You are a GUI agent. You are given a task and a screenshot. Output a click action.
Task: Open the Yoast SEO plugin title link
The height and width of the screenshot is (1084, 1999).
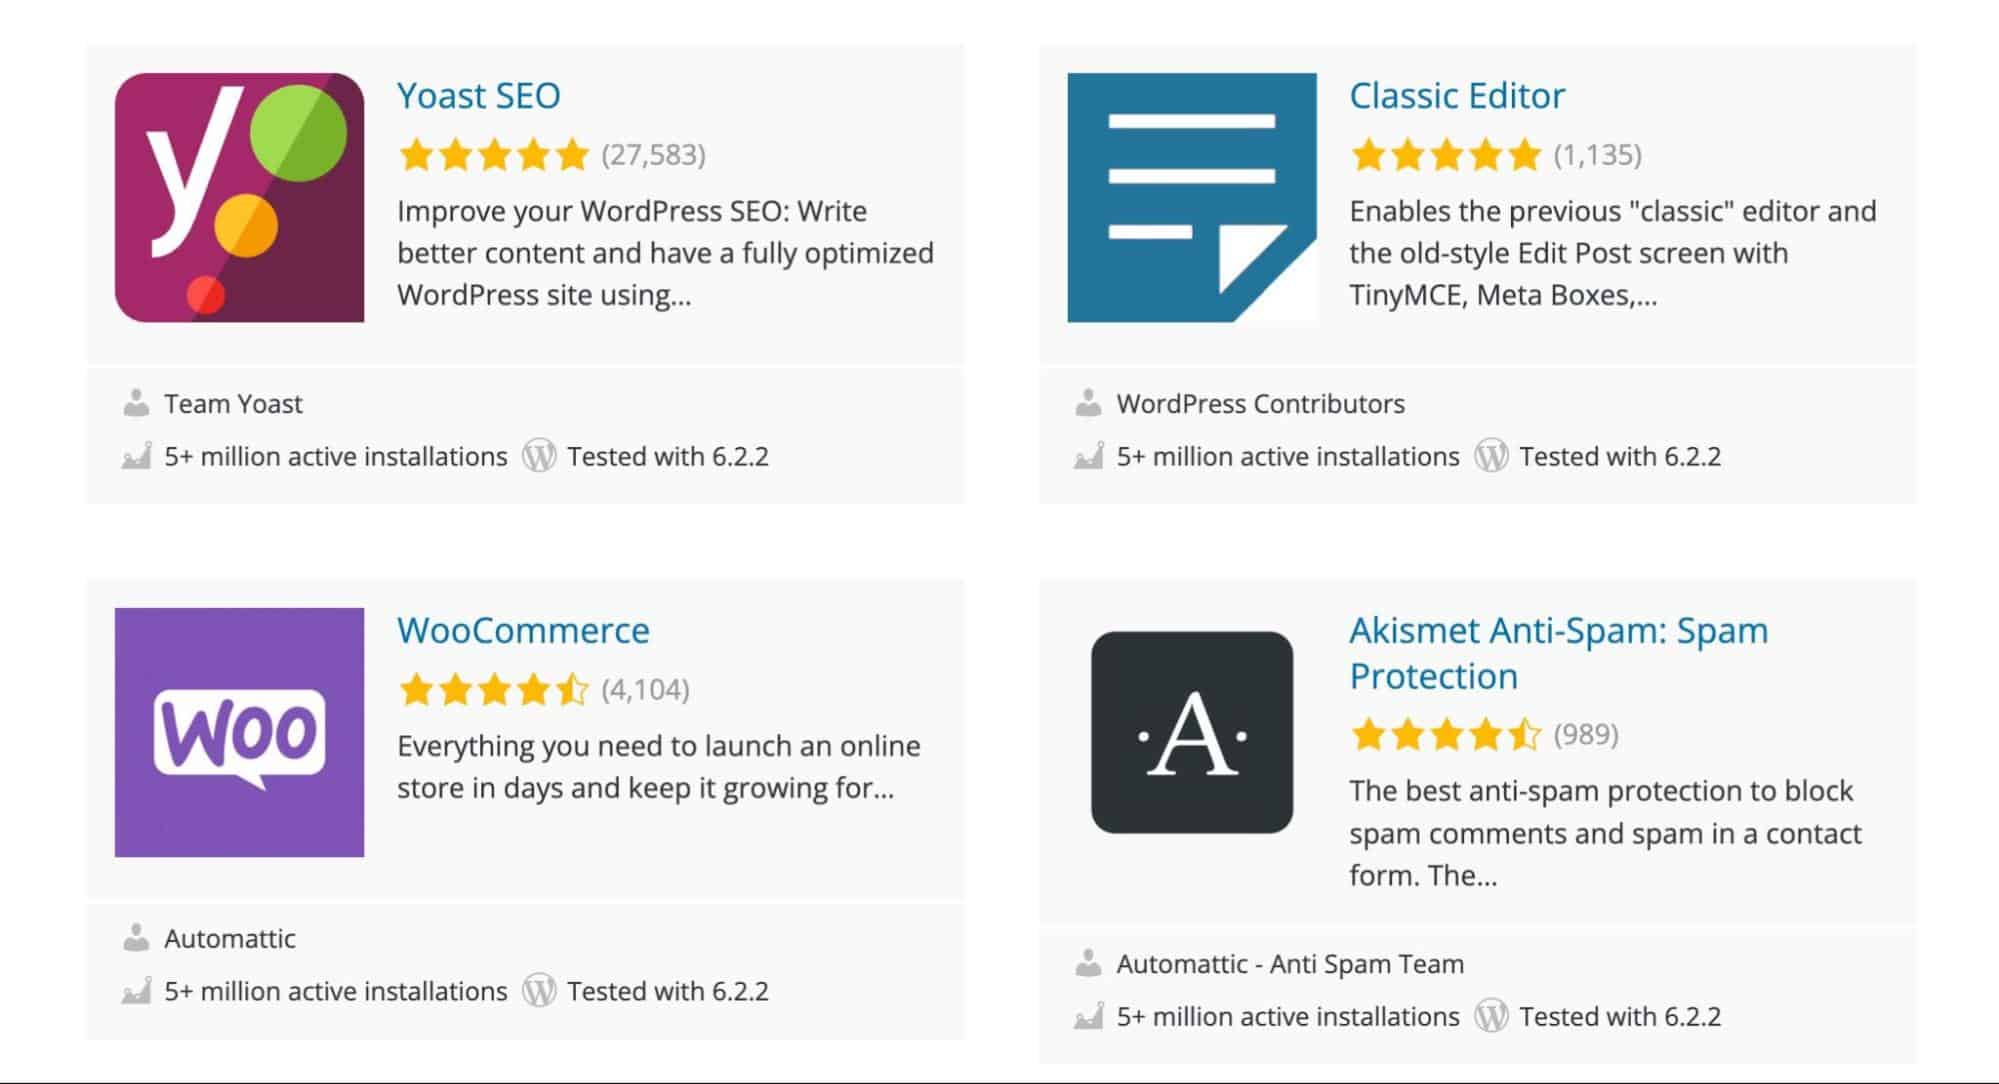click(x=478, y=96)
